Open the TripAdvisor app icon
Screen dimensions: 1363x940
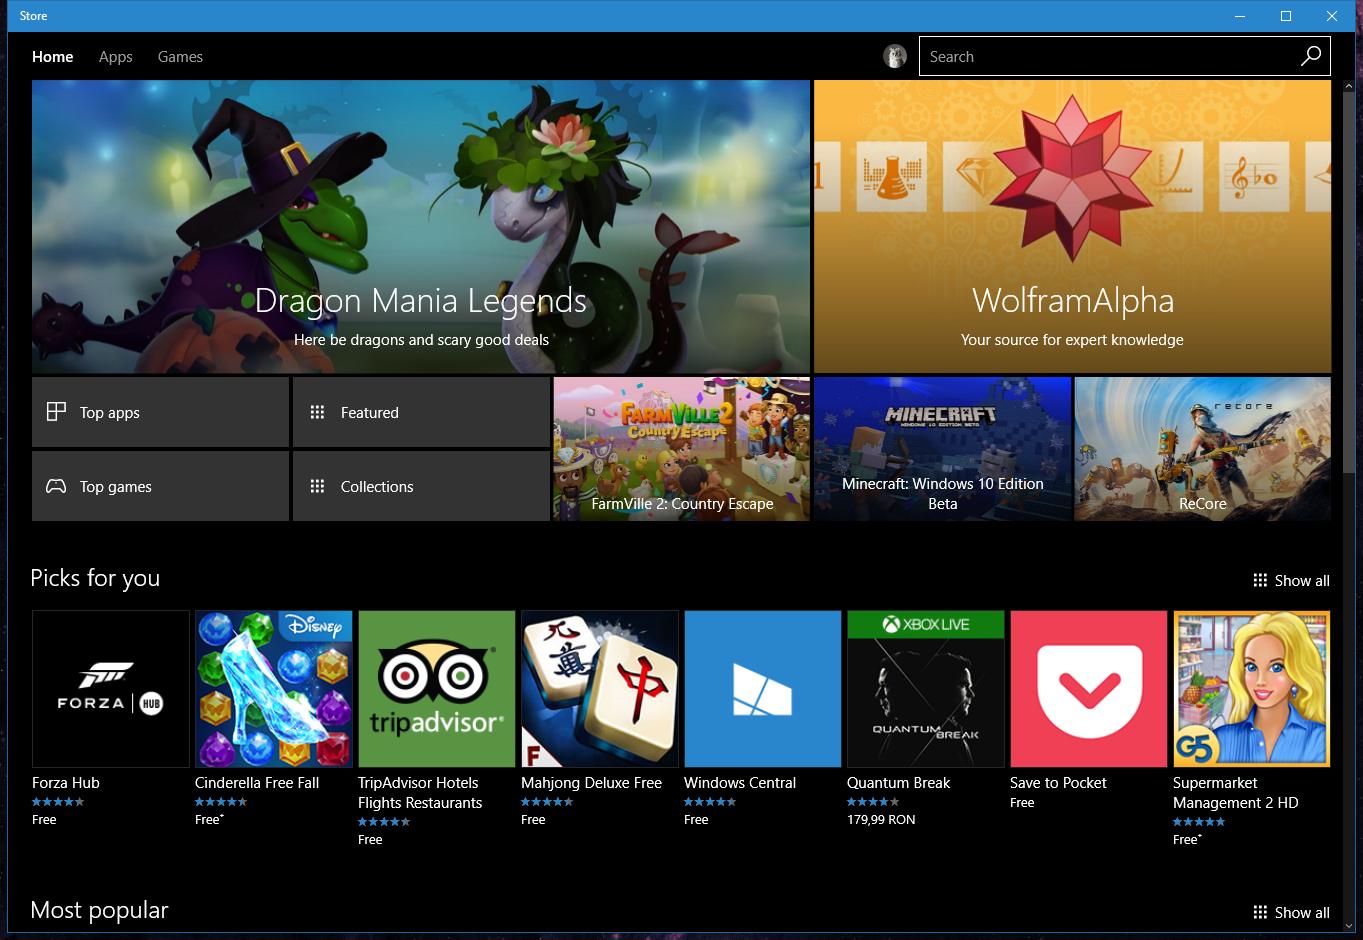[437, 689]
